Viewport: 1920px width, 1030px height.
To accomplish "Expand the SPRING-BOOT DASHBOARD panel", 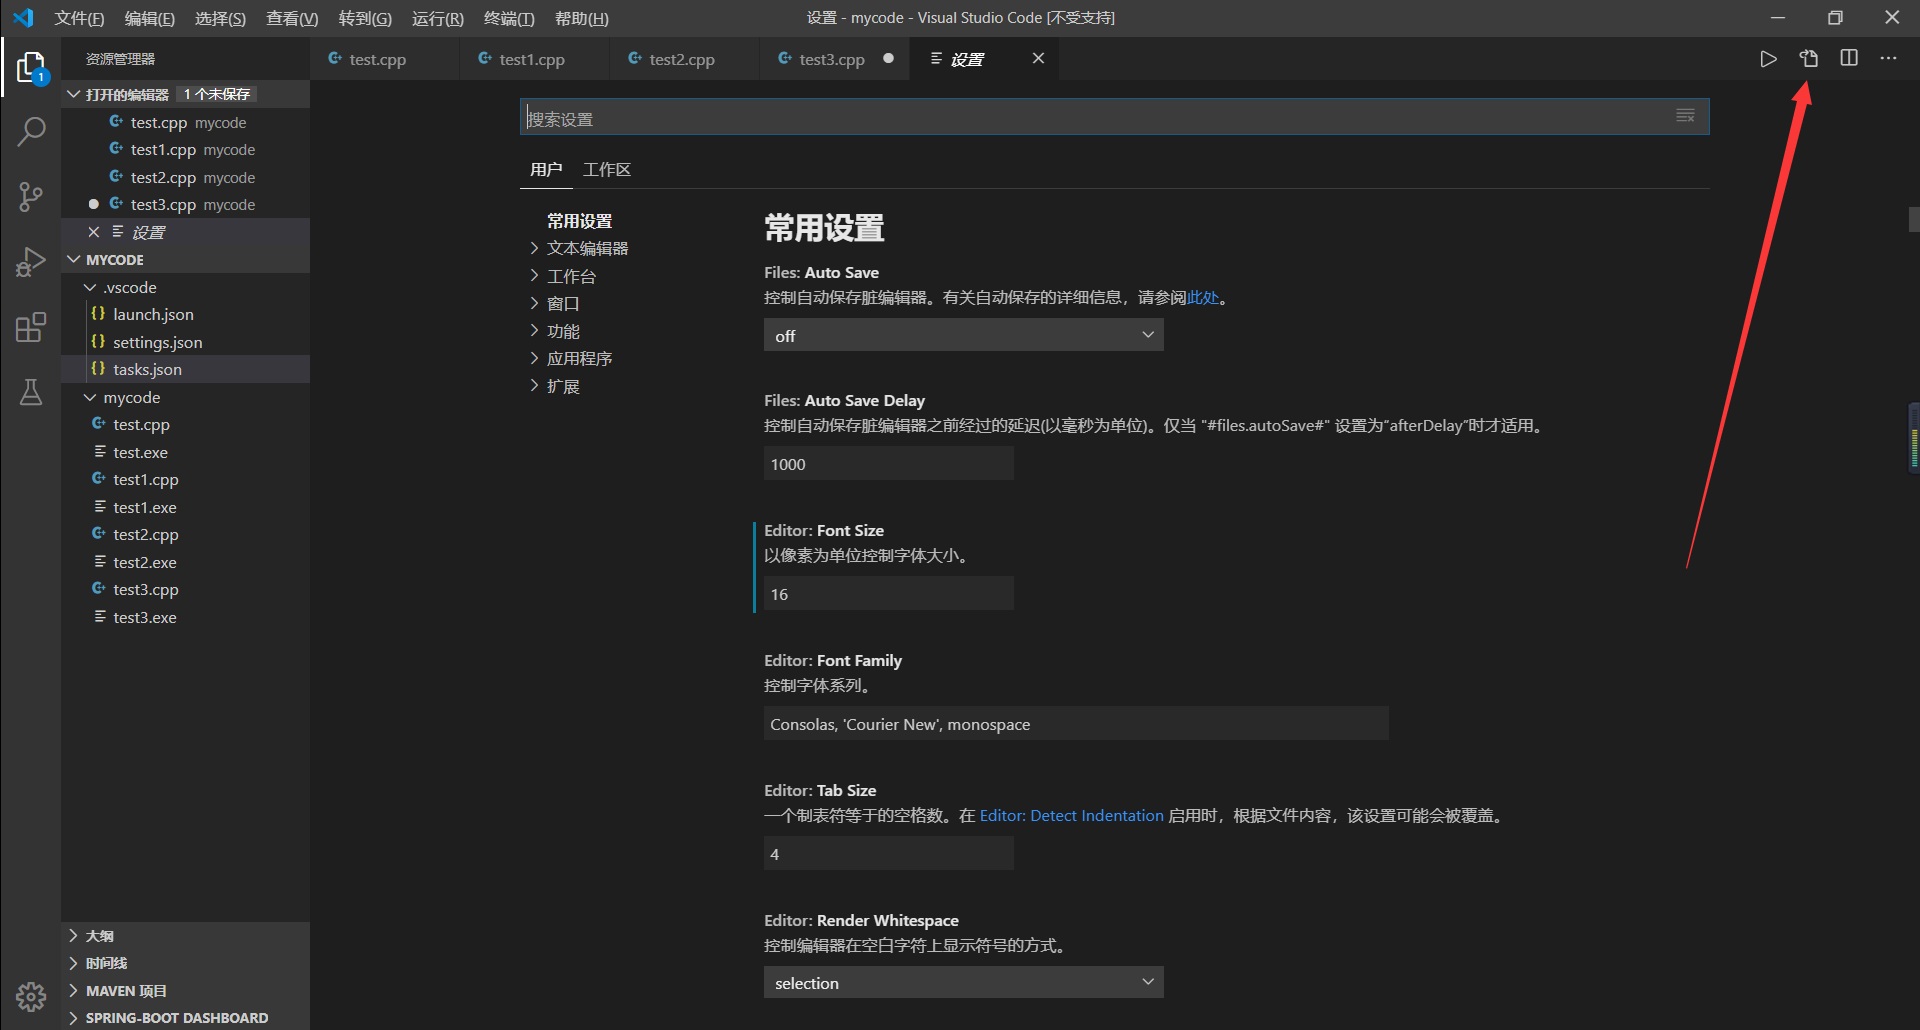I will [x=185, y=1018].
